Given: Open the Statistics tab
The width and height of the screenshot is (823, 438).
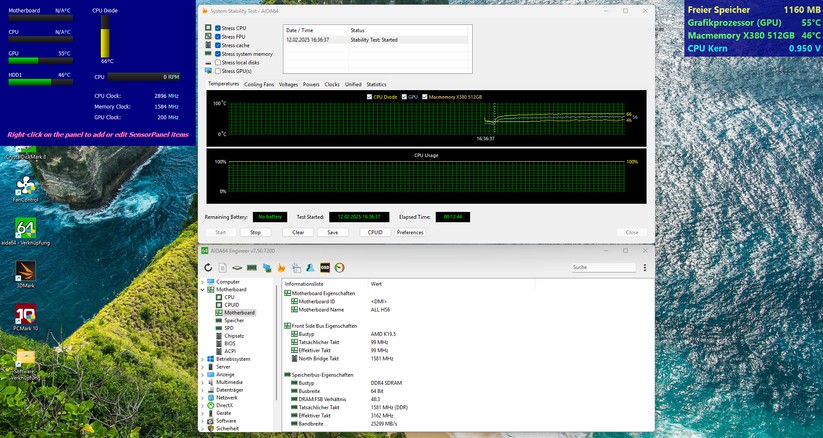Looking at the screenshot, I should pyautogui.click(x=376, y=84).
